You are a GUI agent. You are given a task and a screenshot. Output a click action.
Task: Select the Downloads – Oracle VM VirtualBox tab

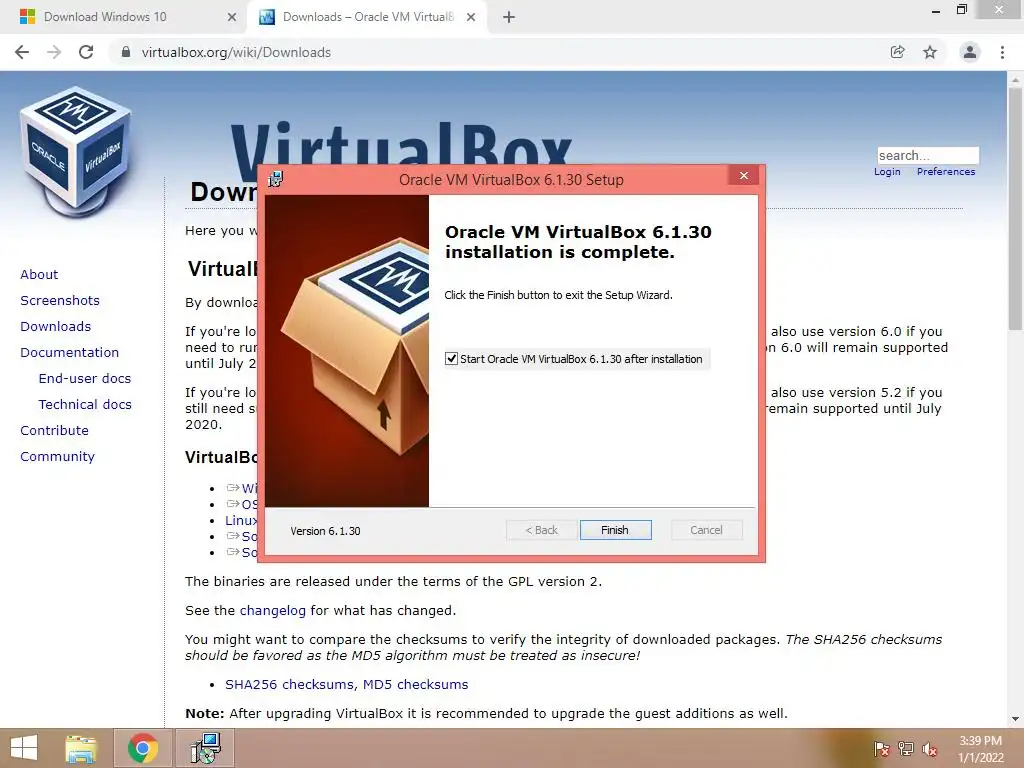click(x=368, y=17)
